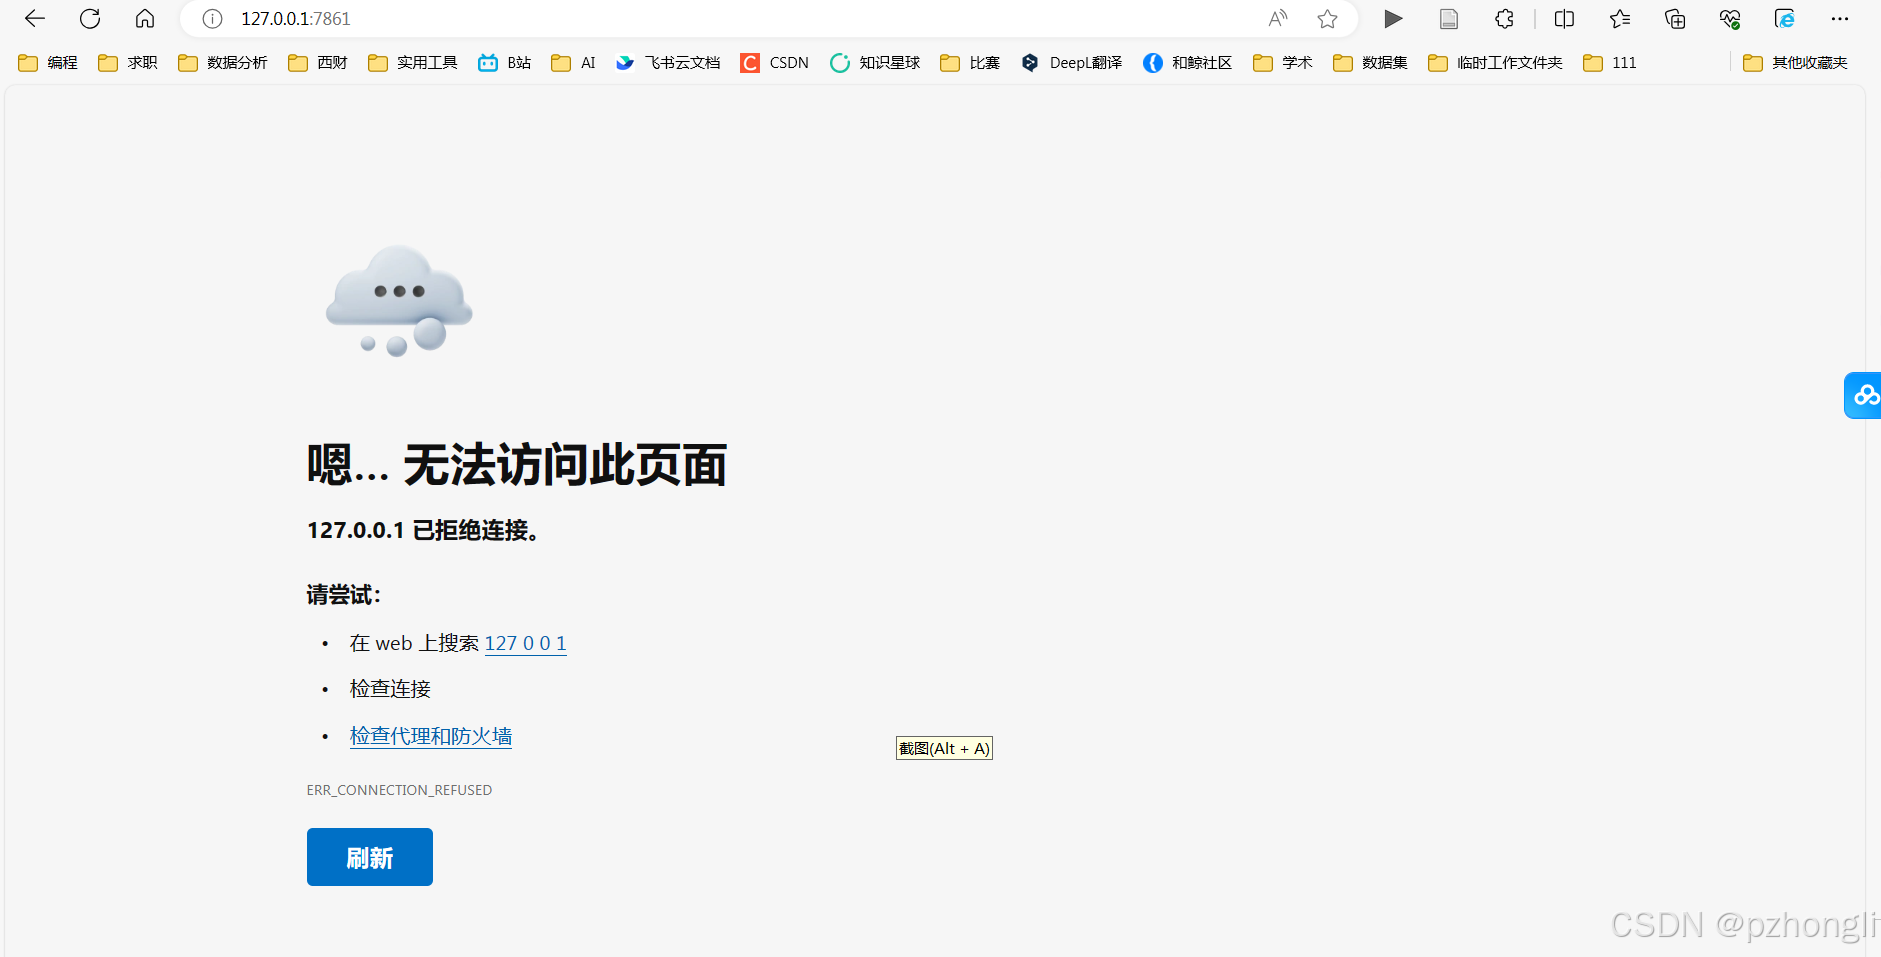Open the 其他收藏夹 folder

[1808, 62]
